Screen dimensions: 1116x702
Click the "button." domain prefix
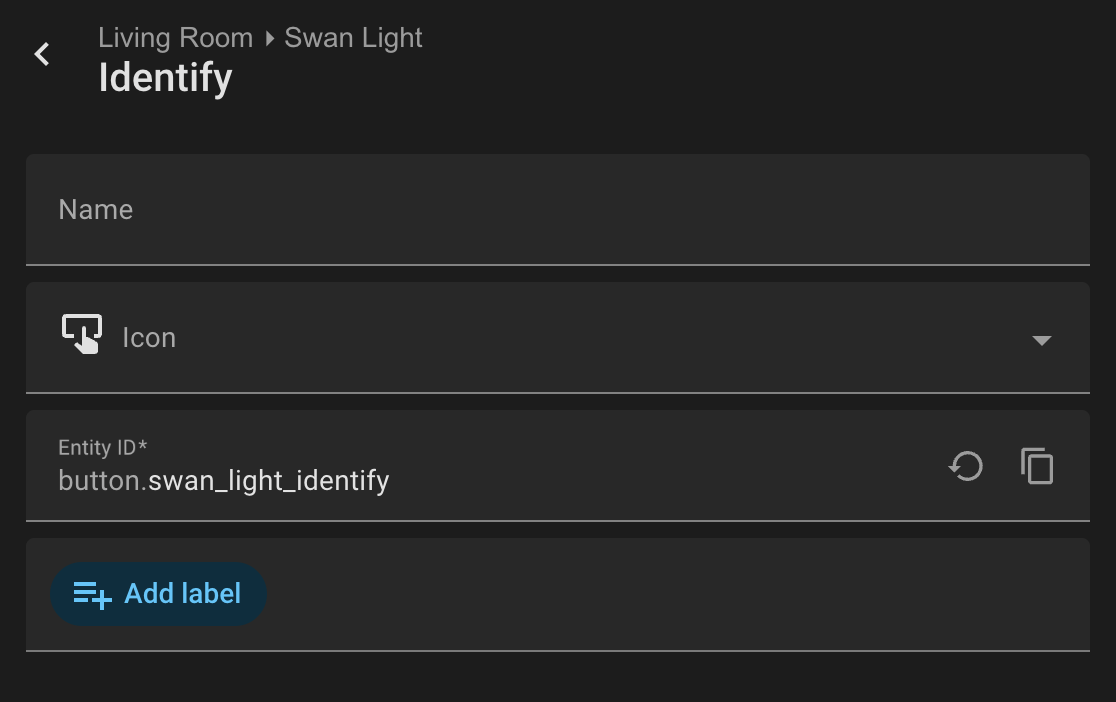[x=102, y=481]
